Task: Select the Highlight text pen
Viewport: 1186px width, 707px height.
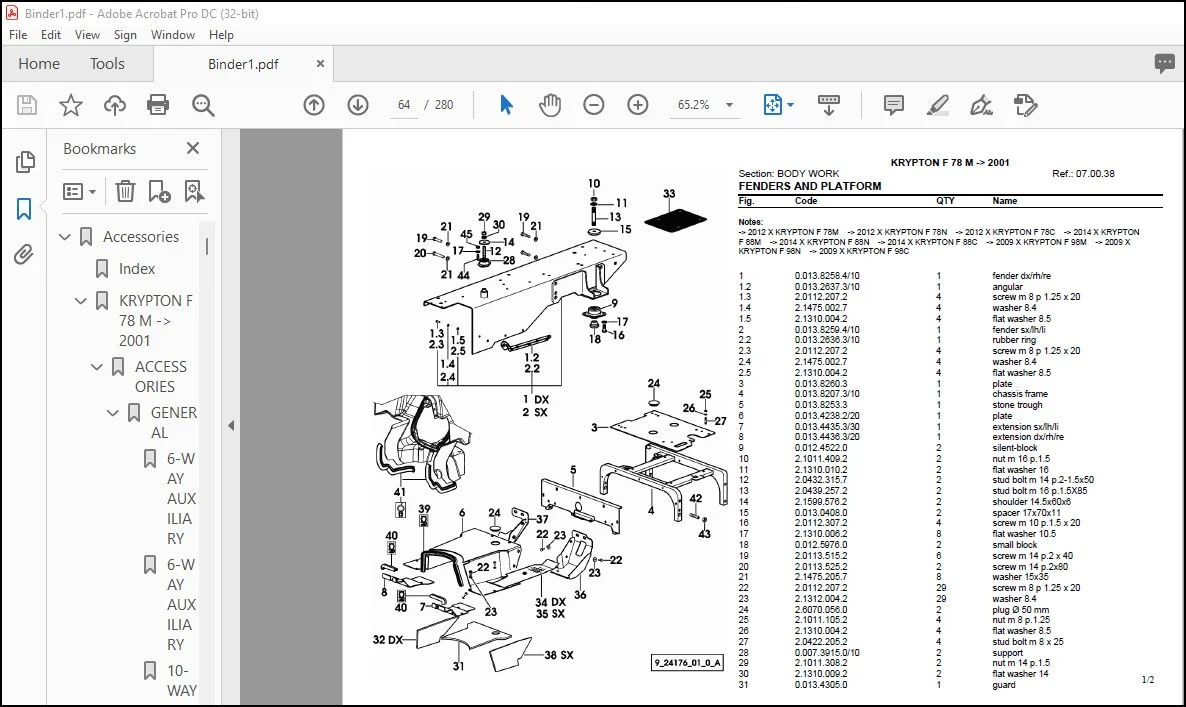Action: pyautogui.click(x=938, y=105)
